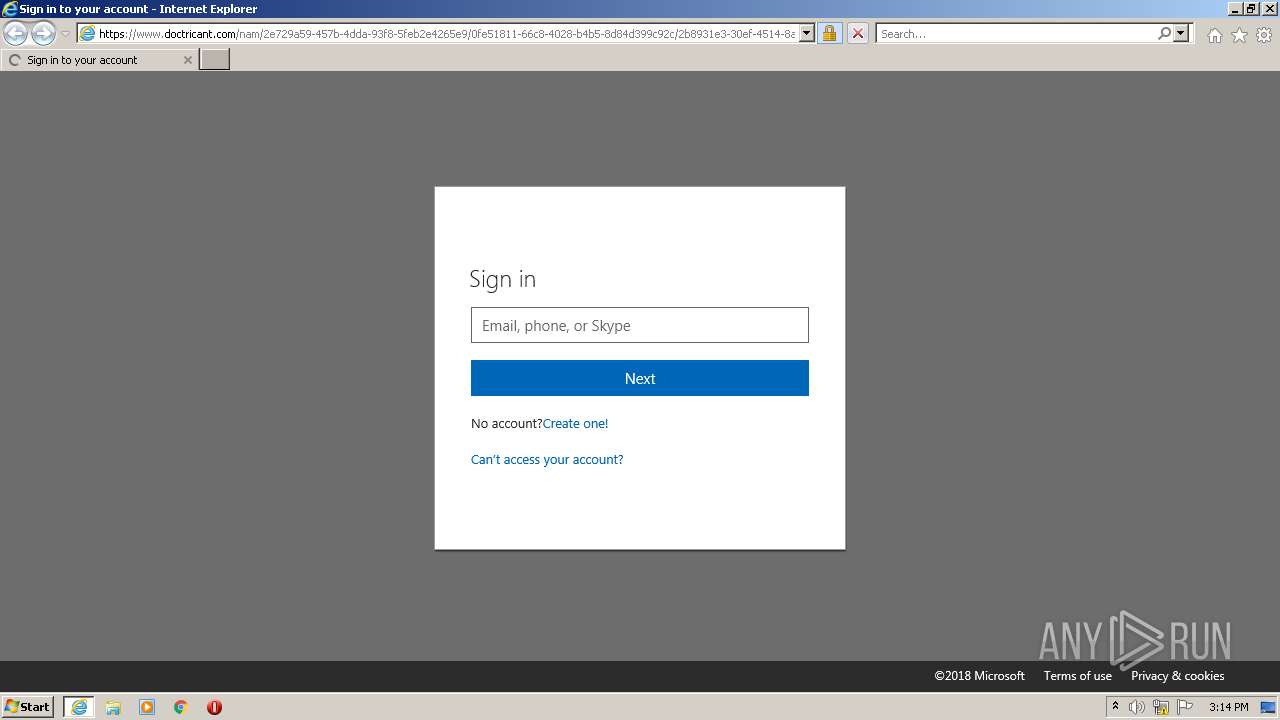
Task: Open the 'Create one!' link
Action: tap(575, 424)
